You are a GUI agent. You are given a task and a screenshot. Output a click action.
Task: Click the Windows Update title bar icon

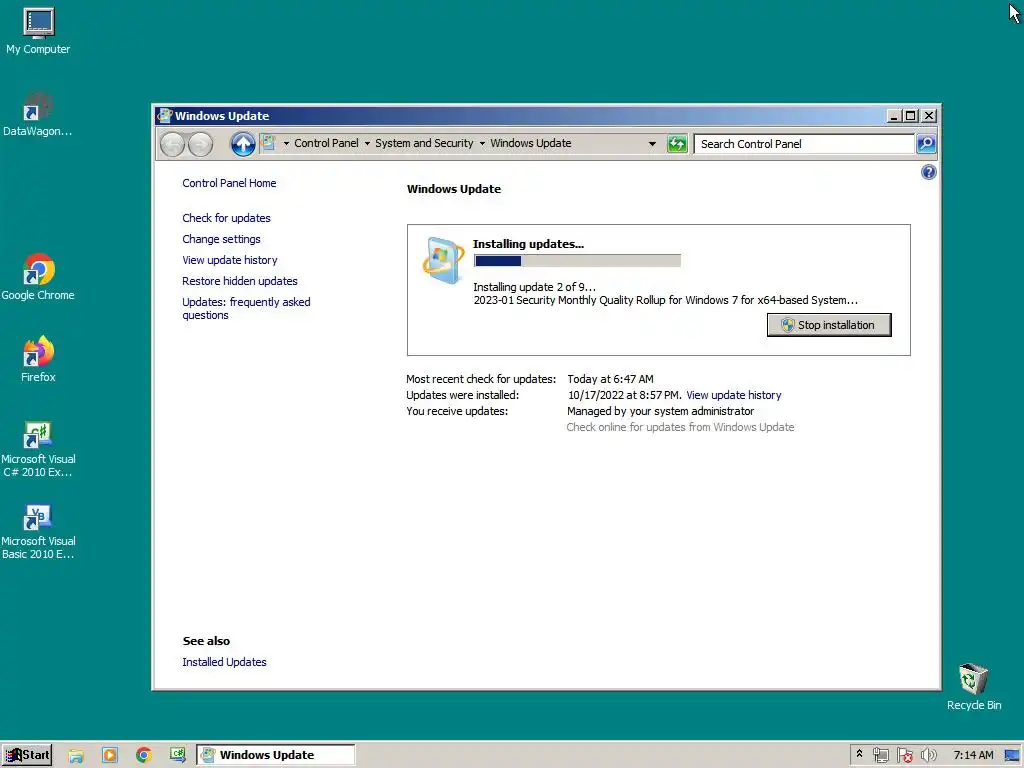(x=165, y=116)
